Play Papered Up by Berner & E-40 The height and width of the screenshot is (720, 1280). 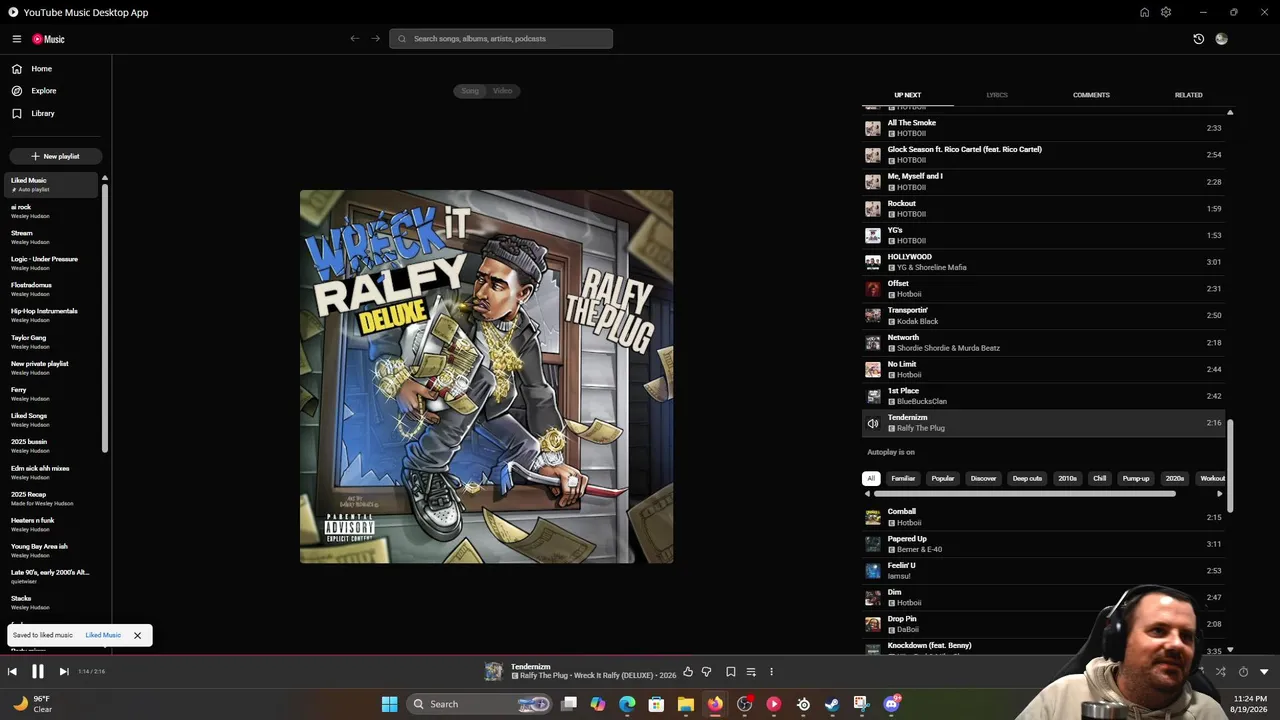[x=1043, y=544]
